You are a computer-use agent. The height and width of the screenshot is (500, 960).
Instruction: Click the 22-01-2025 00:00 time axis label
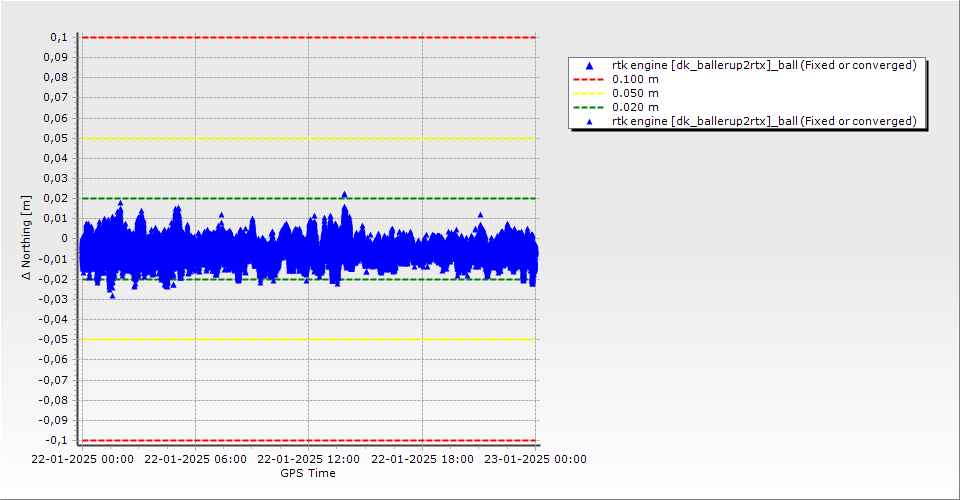pyautogui.click(x=83, y=459)
